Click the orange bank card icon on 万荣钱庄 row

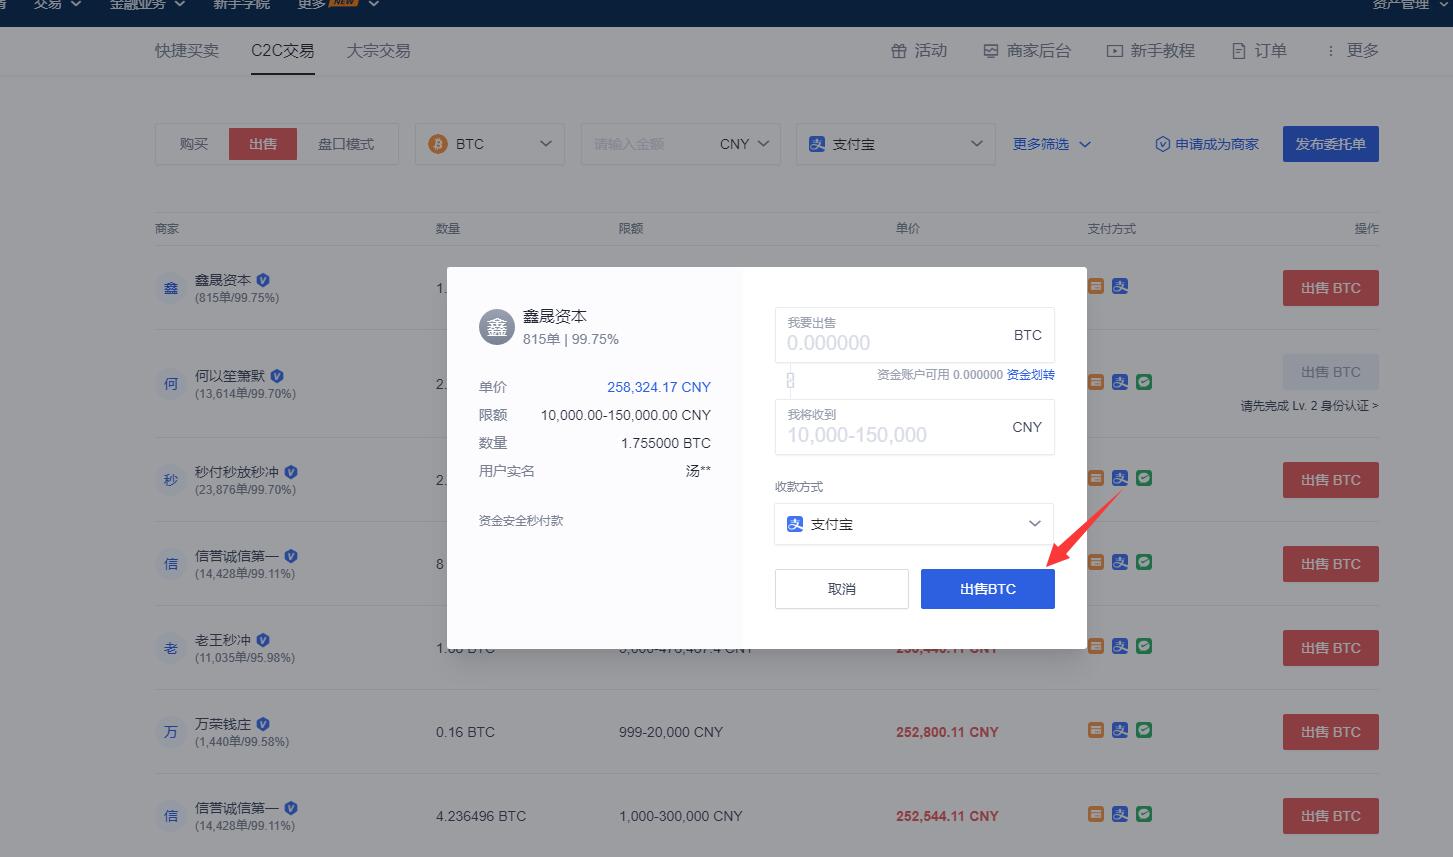pos(1095,730)
